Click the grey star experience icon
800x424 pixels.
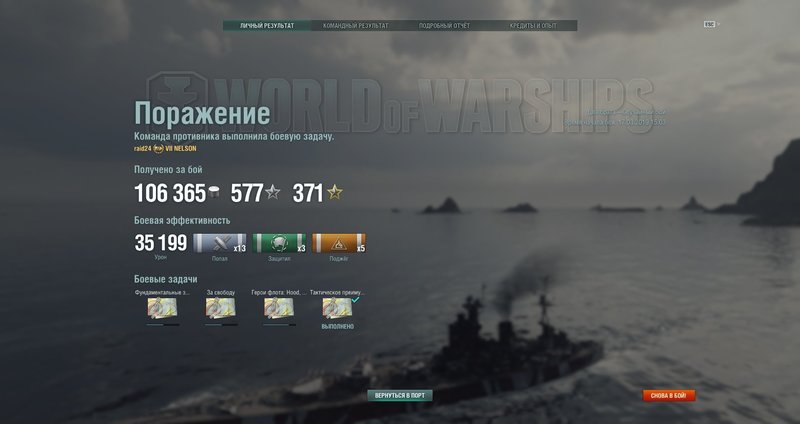[x=273, y=192]
